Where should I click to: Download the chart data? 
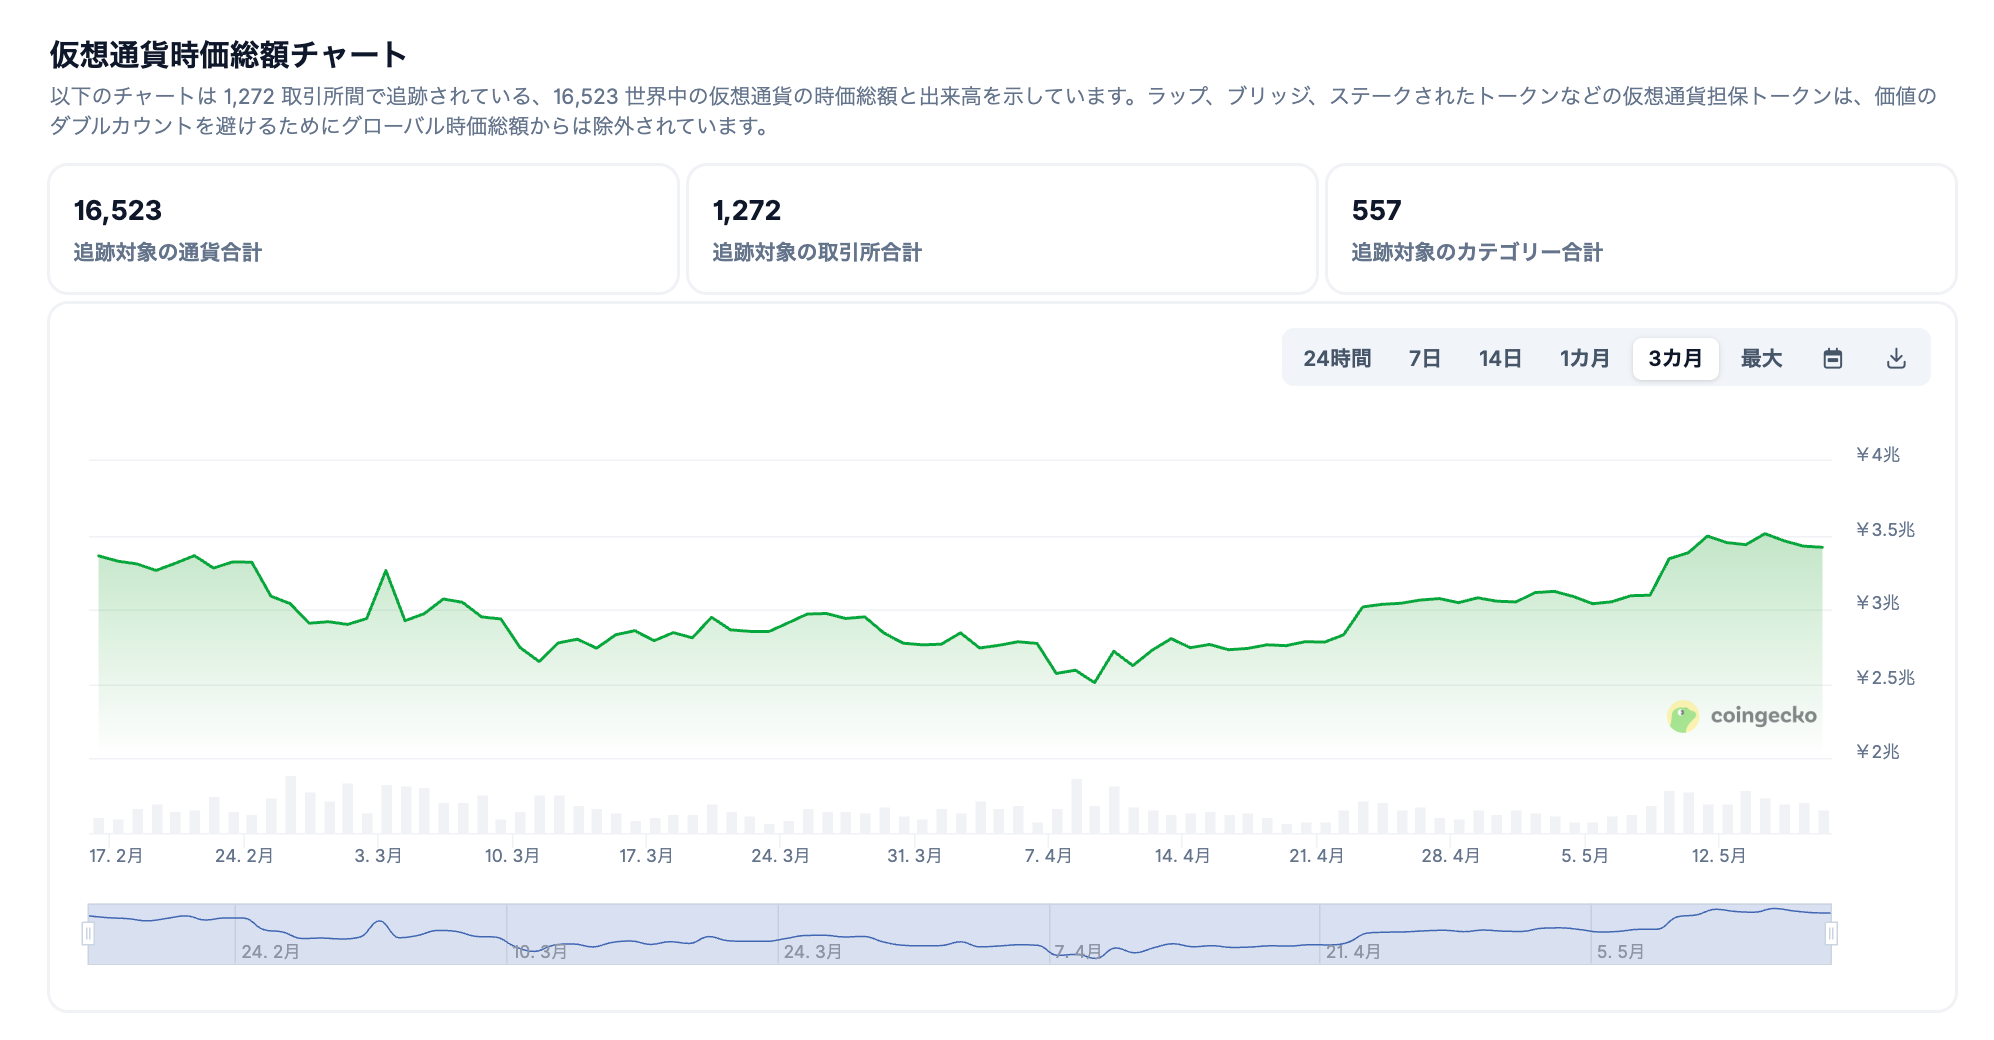[x=1896, y=358]
